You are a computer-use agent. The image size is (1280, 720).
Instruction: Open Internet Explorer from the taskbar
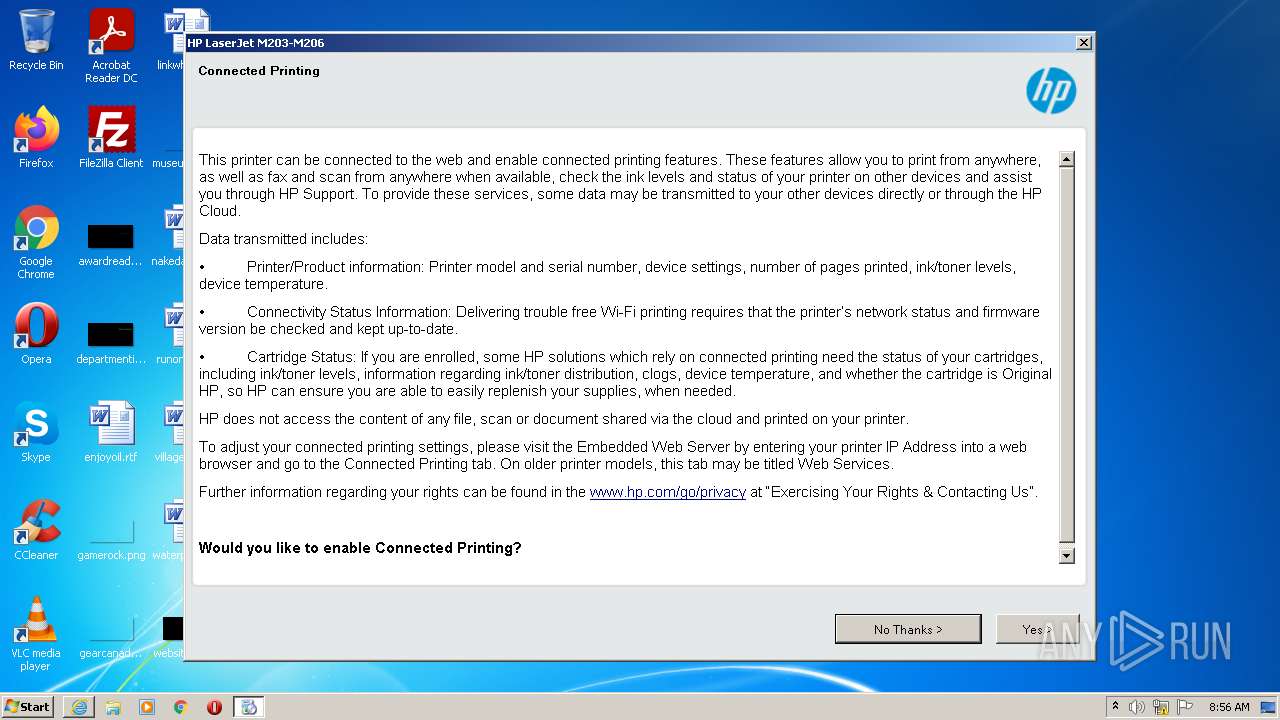point(79,707)
